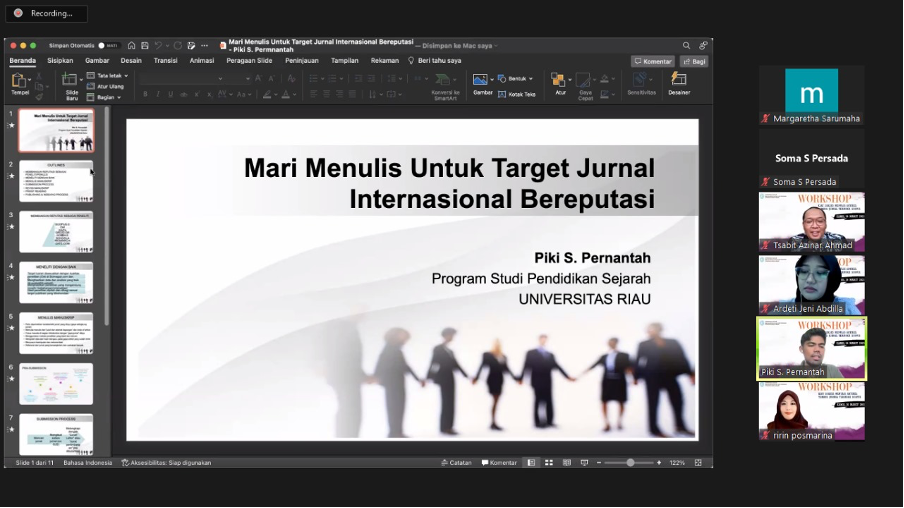
Task: Toggle the Catatan notes pane
Action: point(455,463)
